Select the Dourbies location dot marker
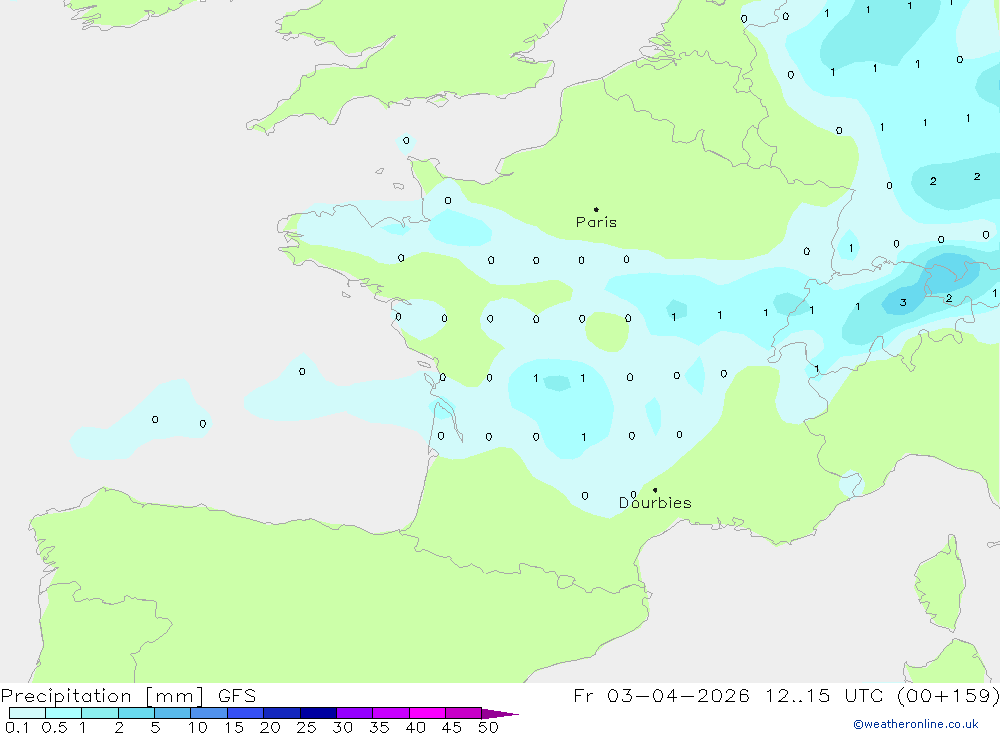 pos(655,490)
